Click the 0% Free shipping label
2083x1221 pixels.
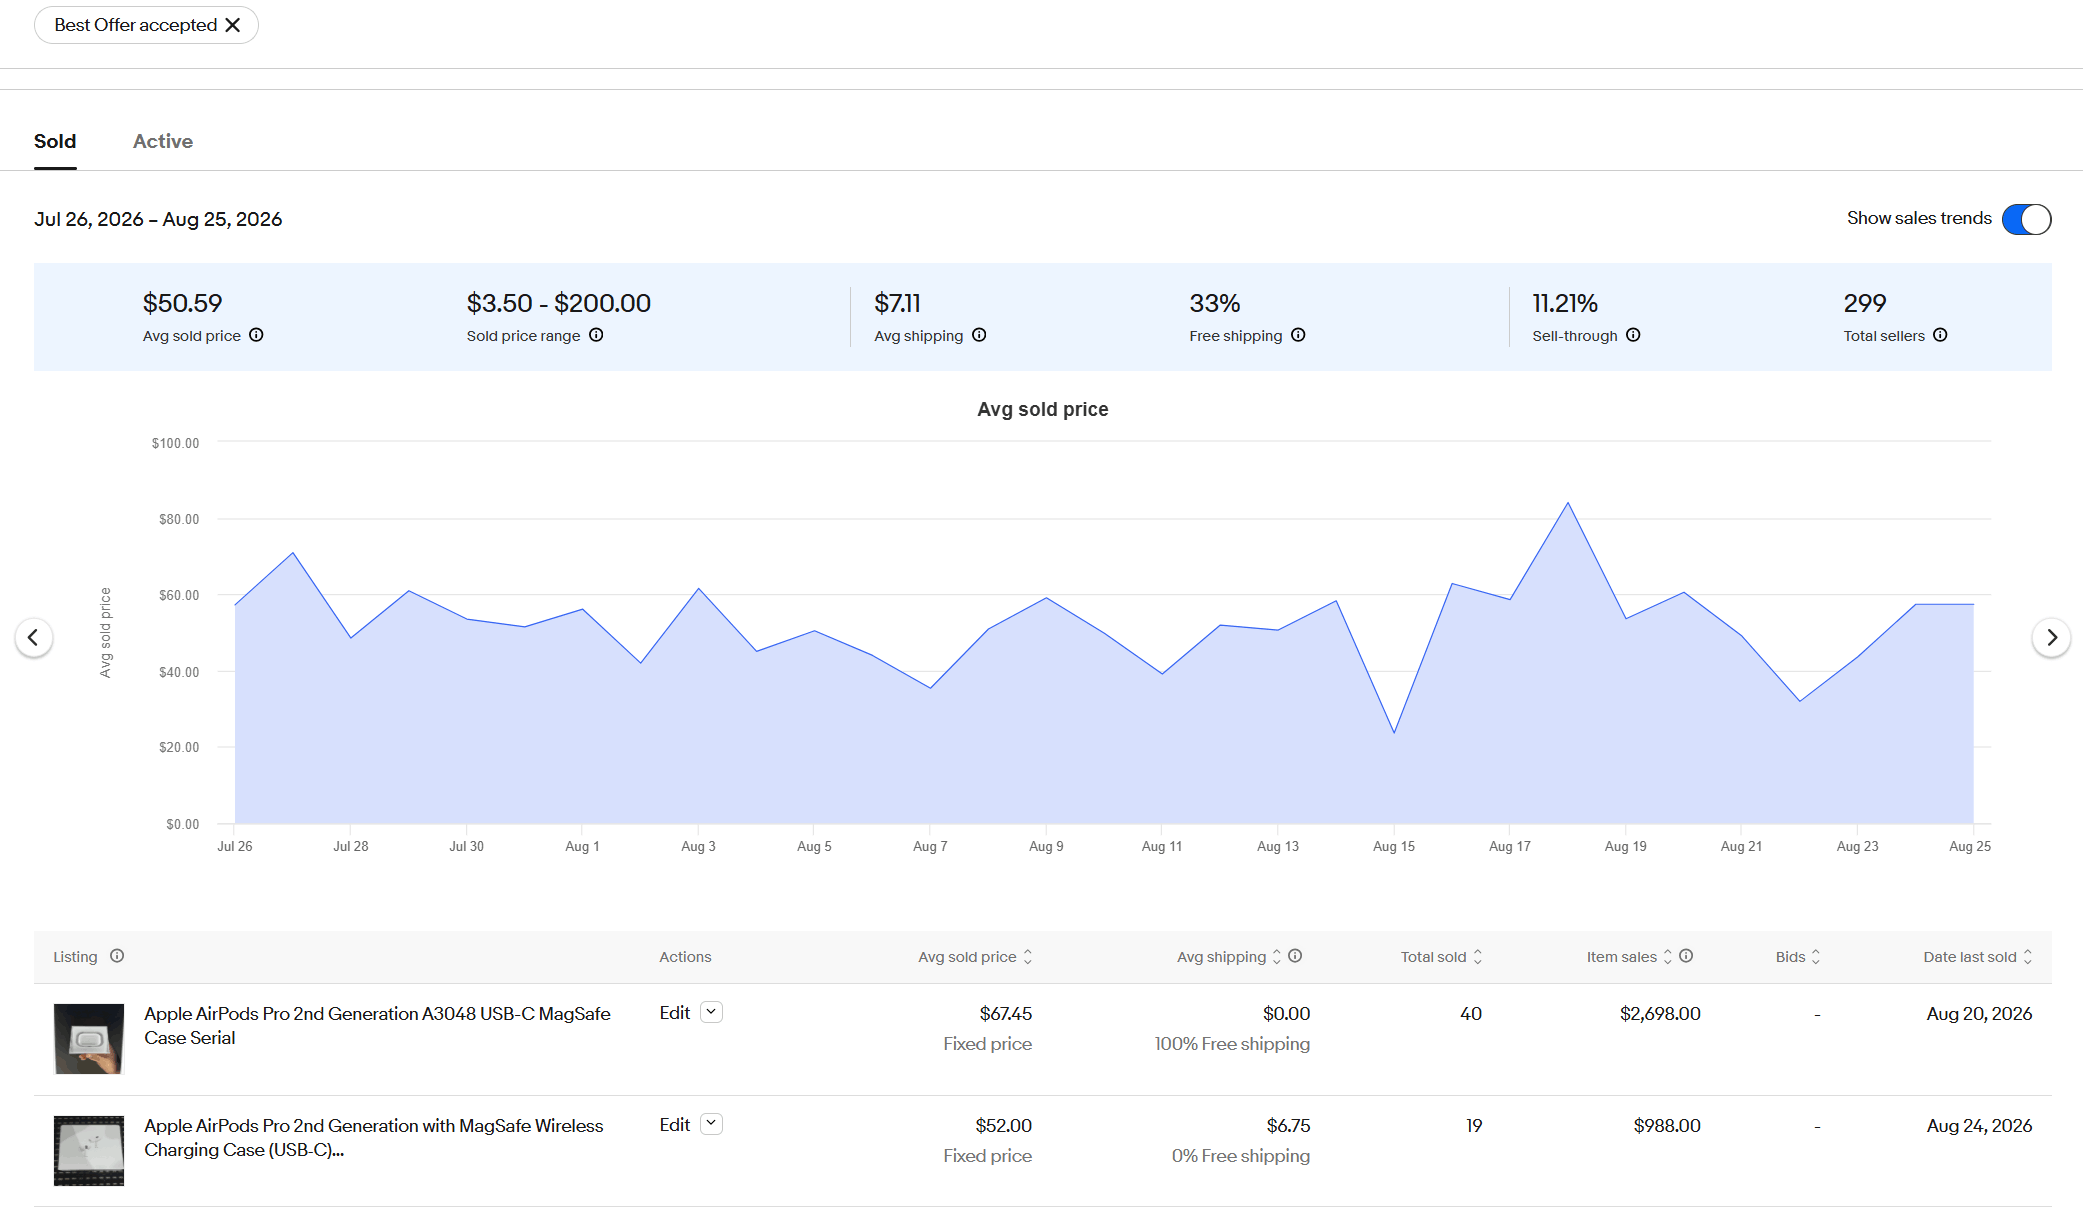click(x=1241, y=1156)
